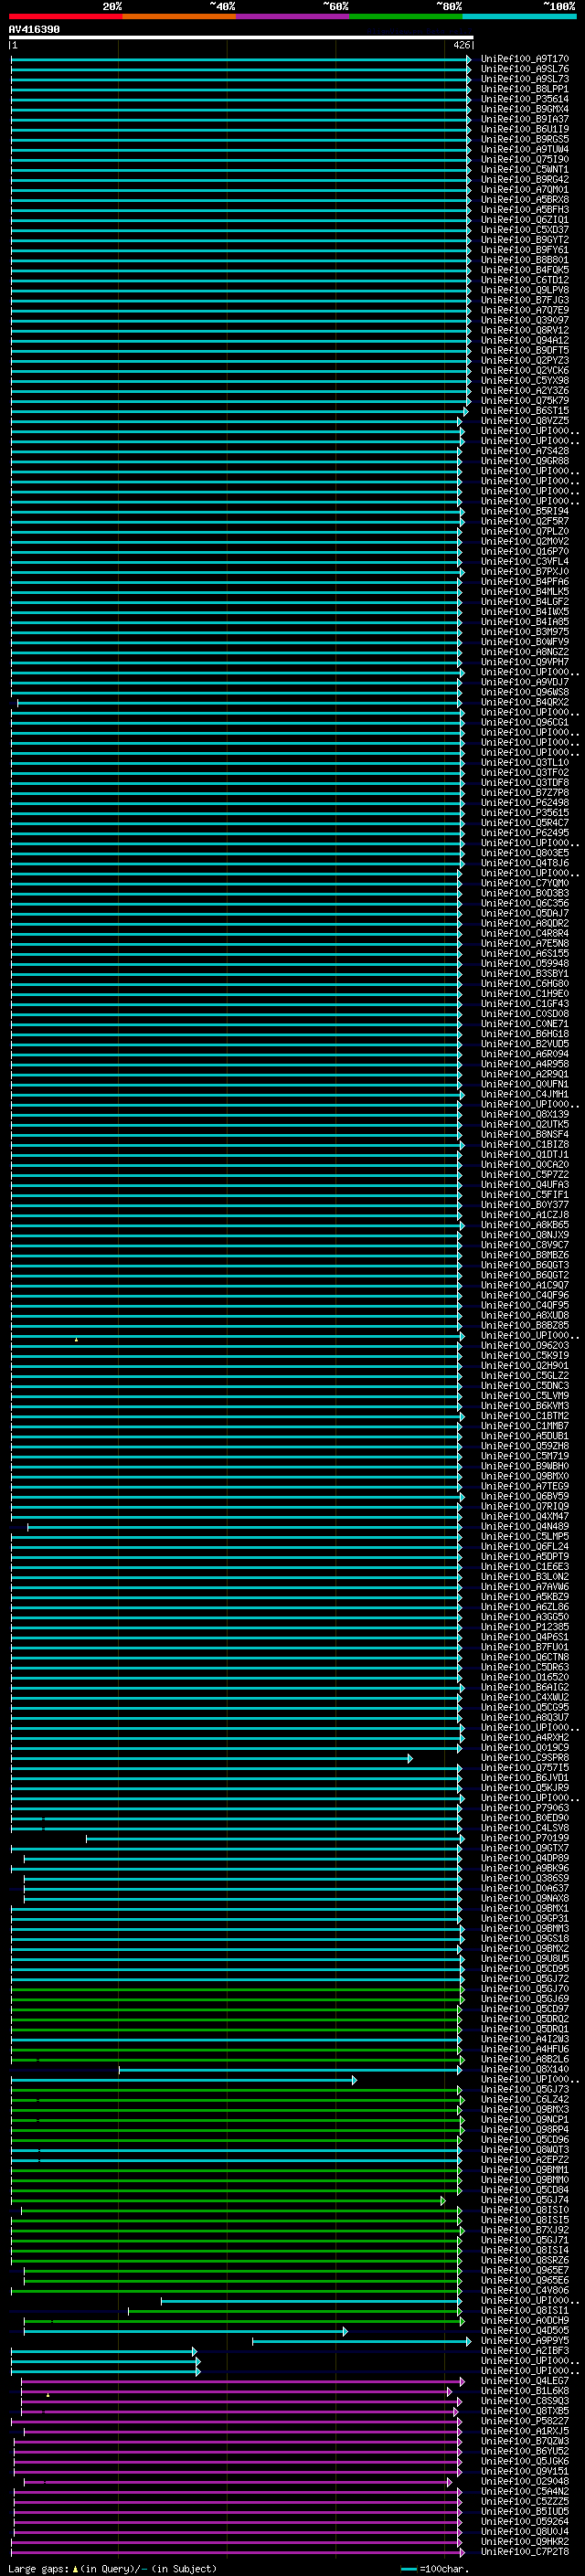585x2576 pixels.
Task: Click the purple alignment bar for UniRef100_B1L6K8
Action: [236, 2392]
